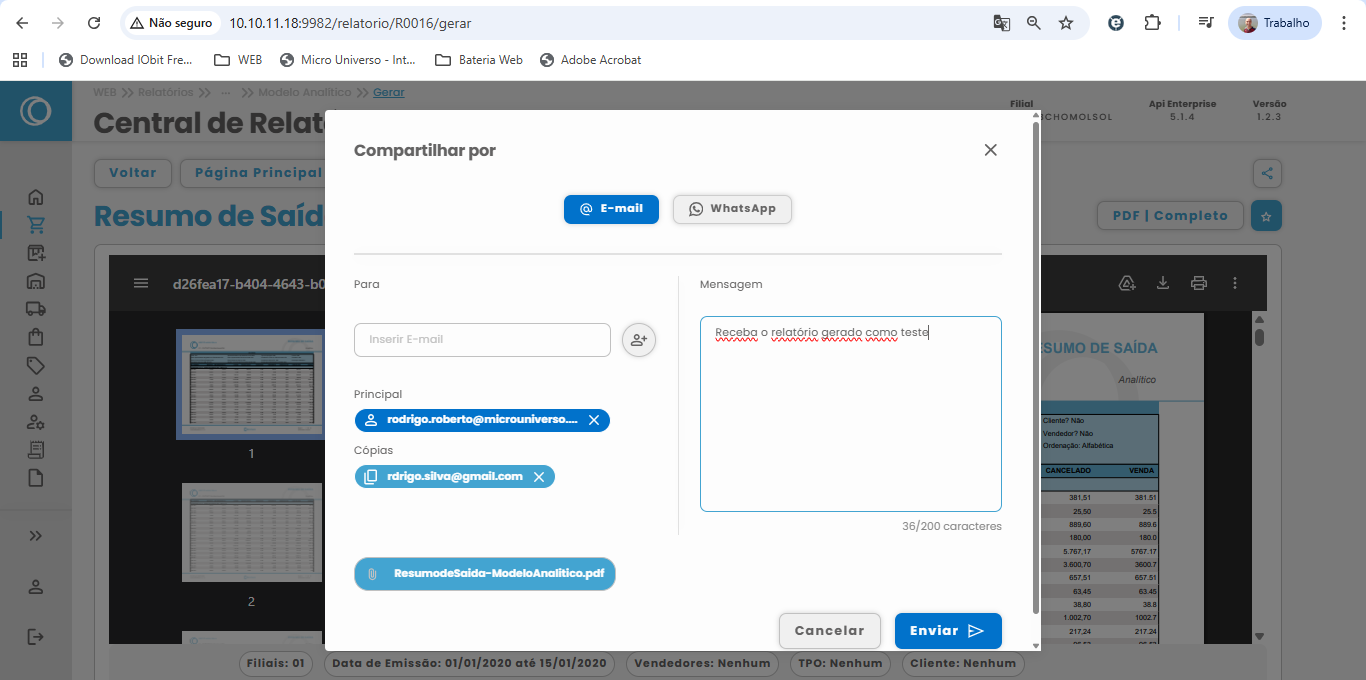Remove rodrigo.roberto principal email chip

pos(594,420)
